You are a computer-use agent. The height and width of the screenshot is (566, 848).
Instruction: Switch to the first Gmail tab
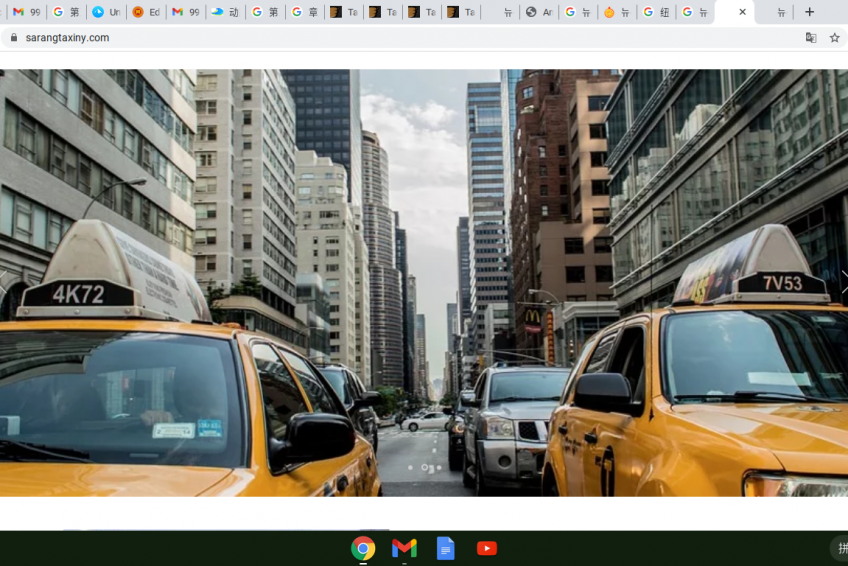click(x=25, y=12)
